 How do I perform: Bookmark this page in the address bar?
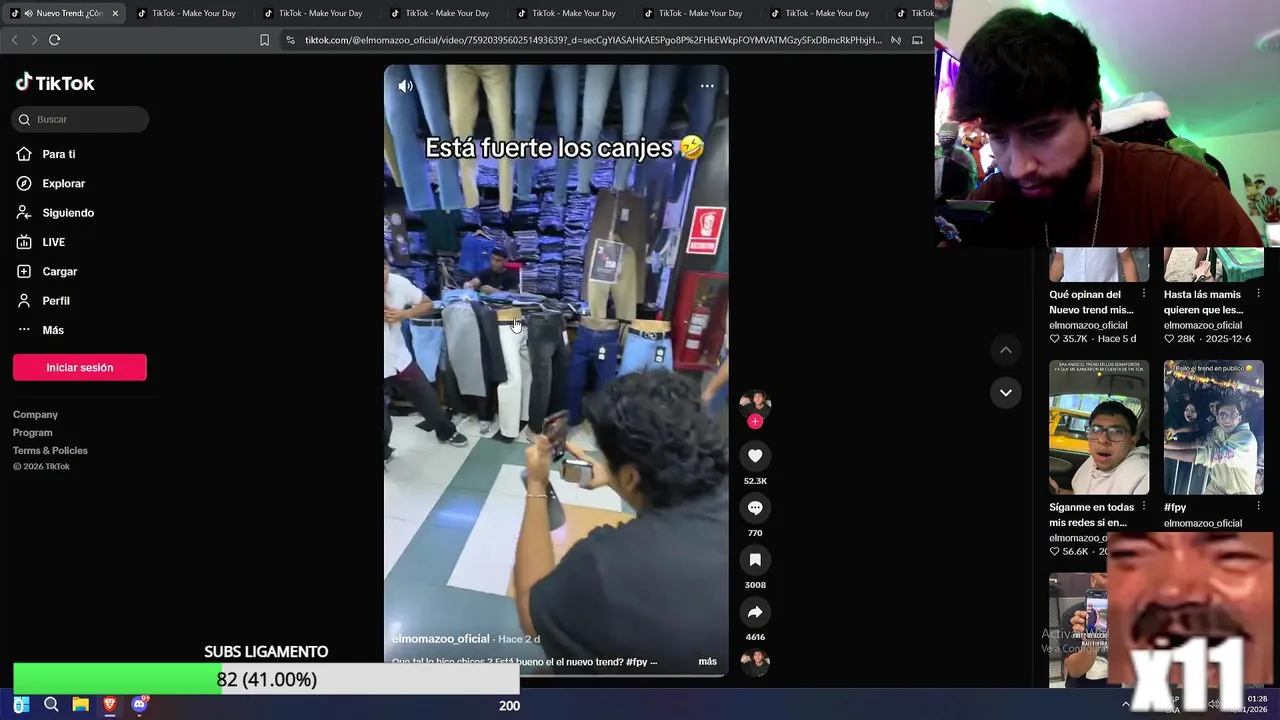pyautogui.click(x=264, y=40)
